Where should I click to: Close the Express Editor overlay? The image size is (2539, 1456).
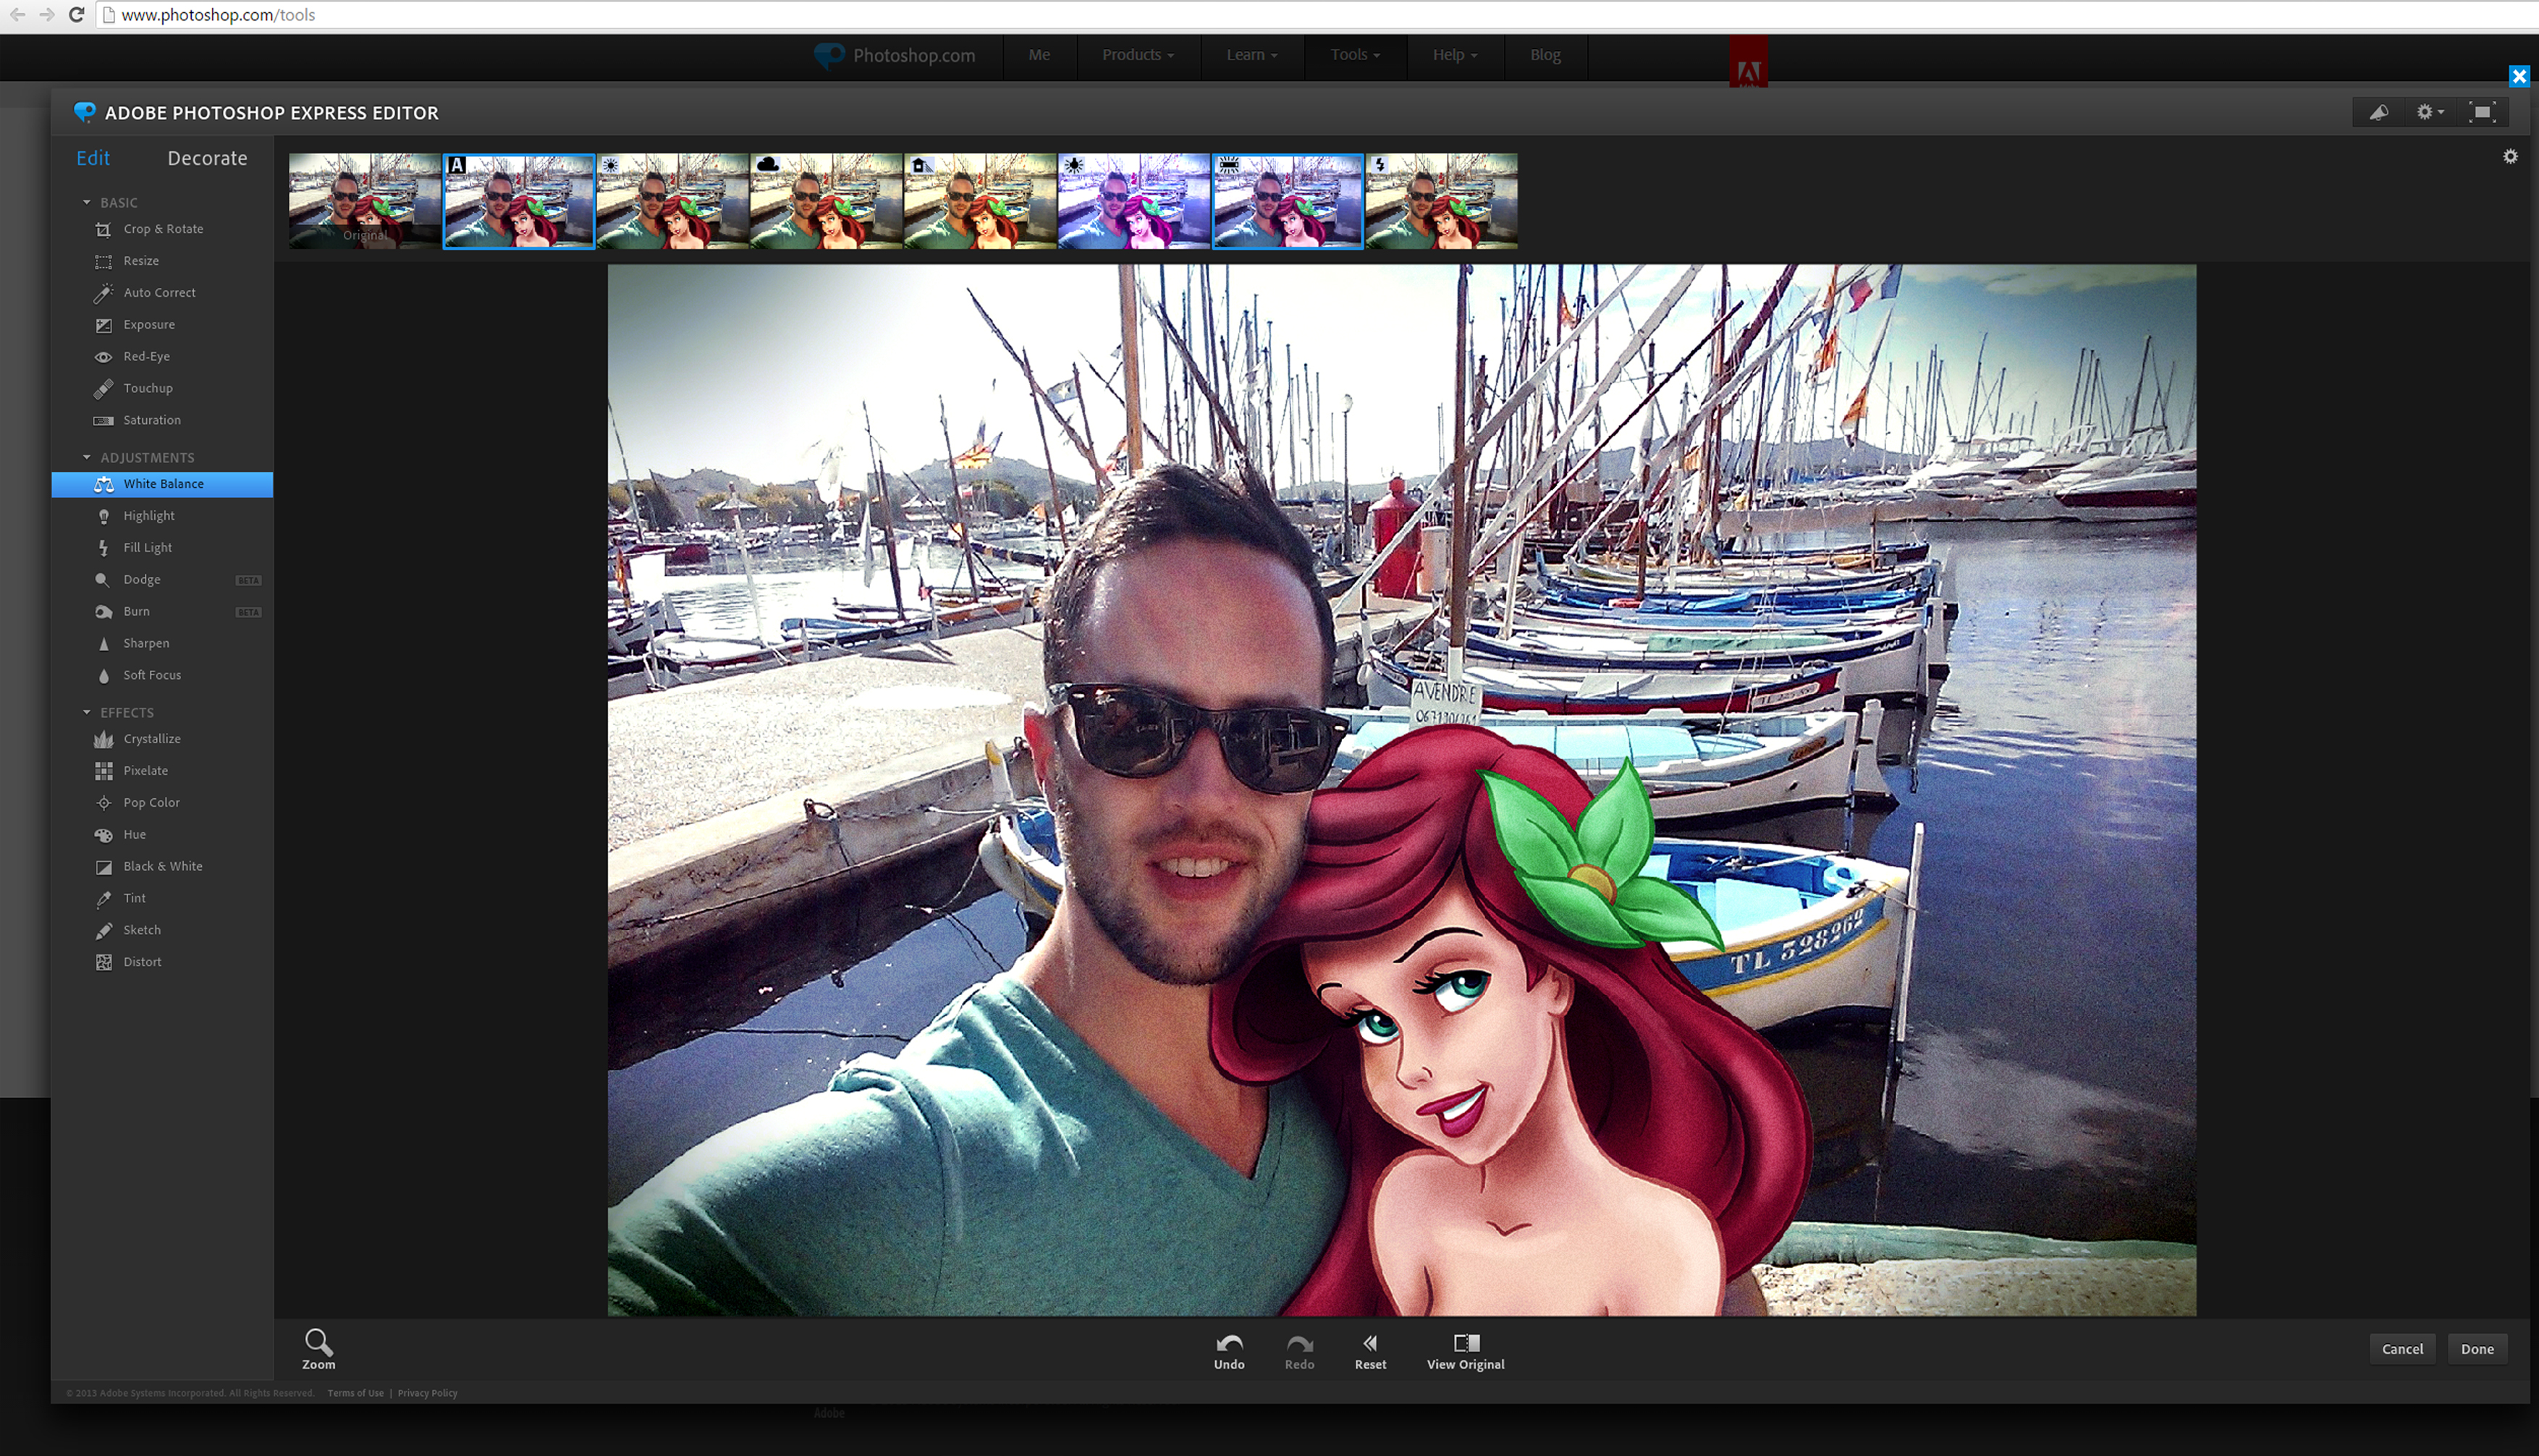pyautogui.click(x=2519, y=77)
